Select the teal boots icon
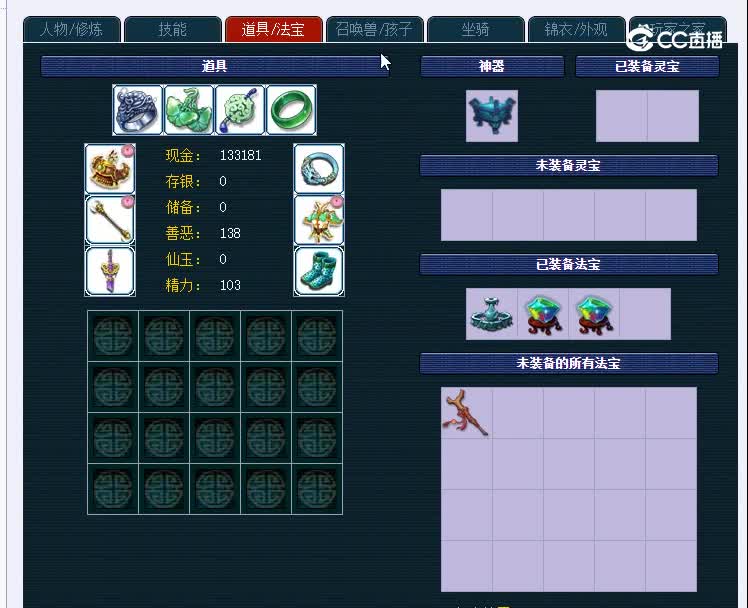 point(319,271)
